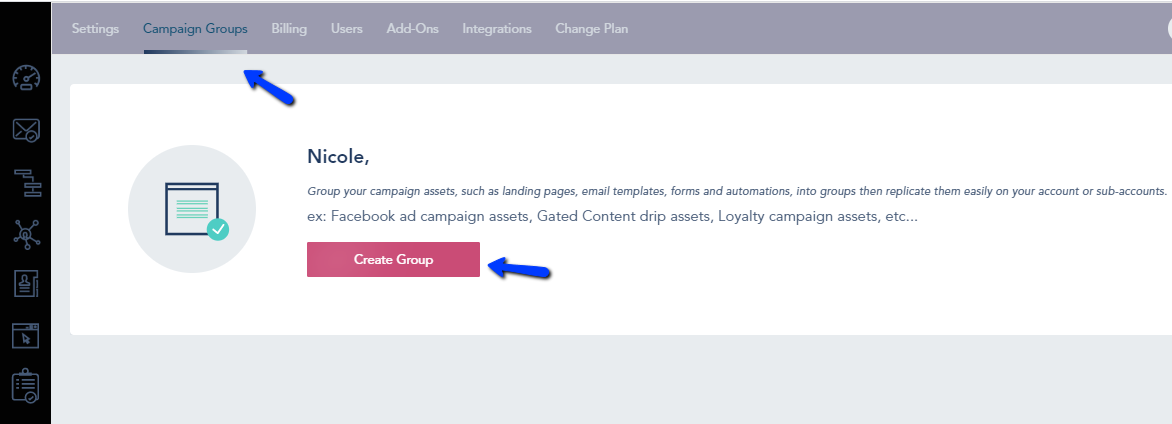Switch to the Settings tab

pyautogui.click(x=95, y=28)
